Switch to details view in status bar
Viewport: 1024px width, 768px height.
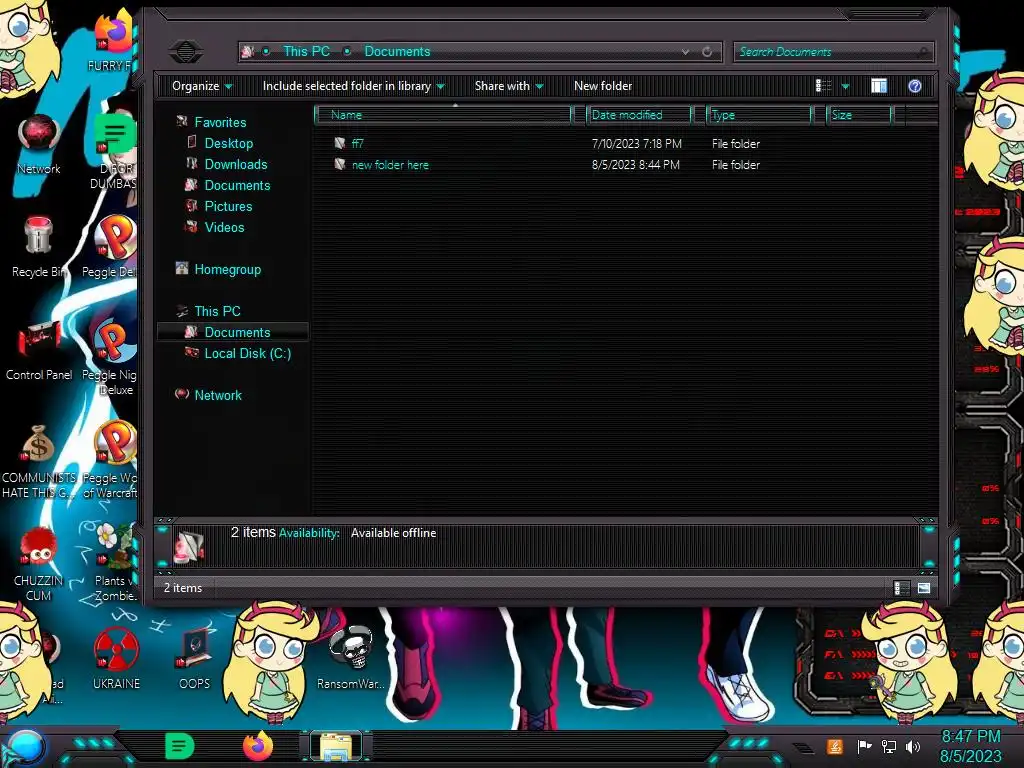click(x=901, y=588)
